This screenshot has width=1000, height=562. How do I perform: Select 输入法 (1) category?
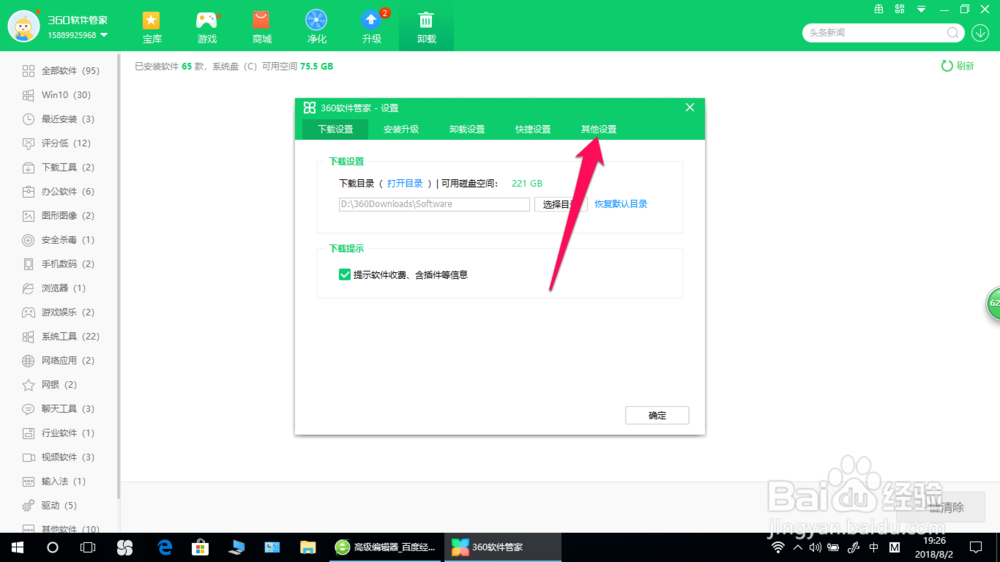tap(54, 482)
